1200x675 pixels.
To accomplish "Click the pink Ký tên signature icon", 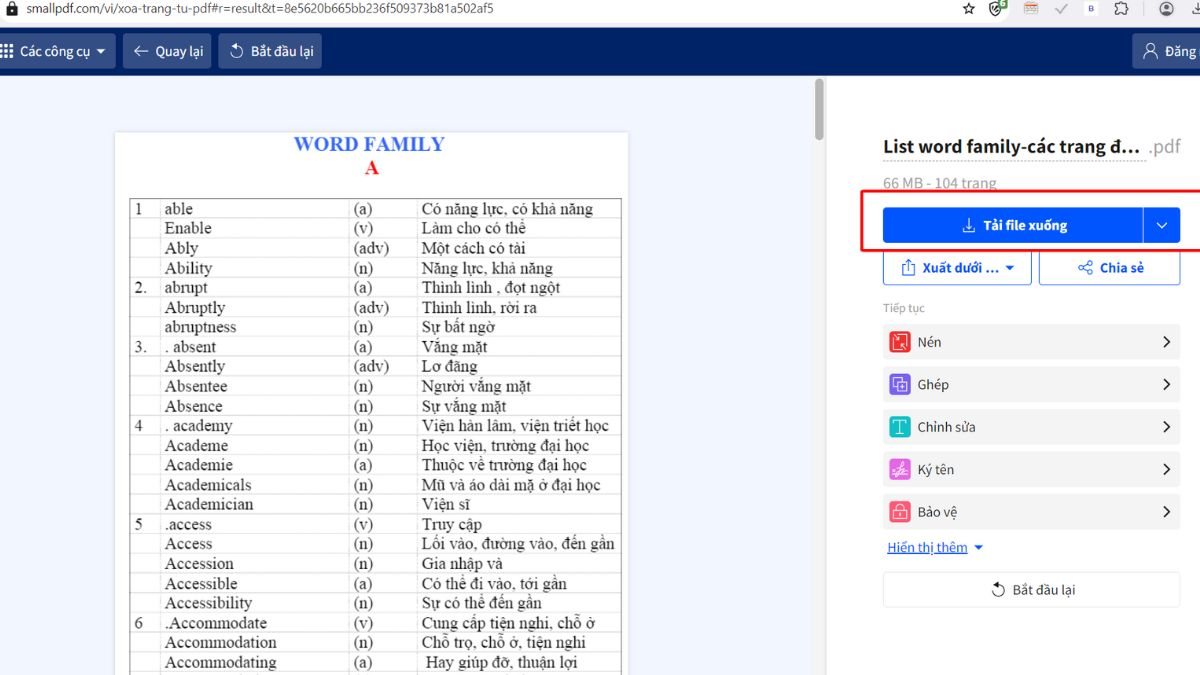I will coord(899,470).
